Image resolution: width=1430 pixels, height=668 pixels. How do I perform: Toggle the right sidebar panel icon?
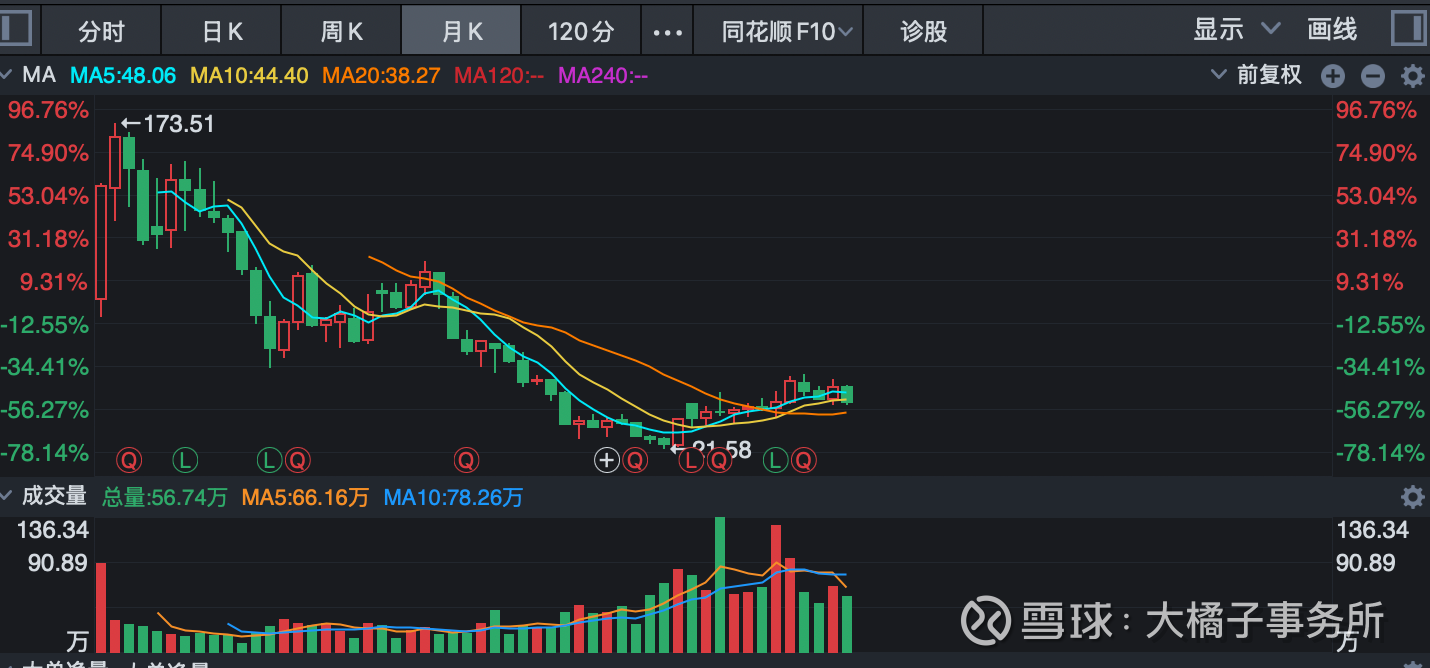[x=1410, y=29]
